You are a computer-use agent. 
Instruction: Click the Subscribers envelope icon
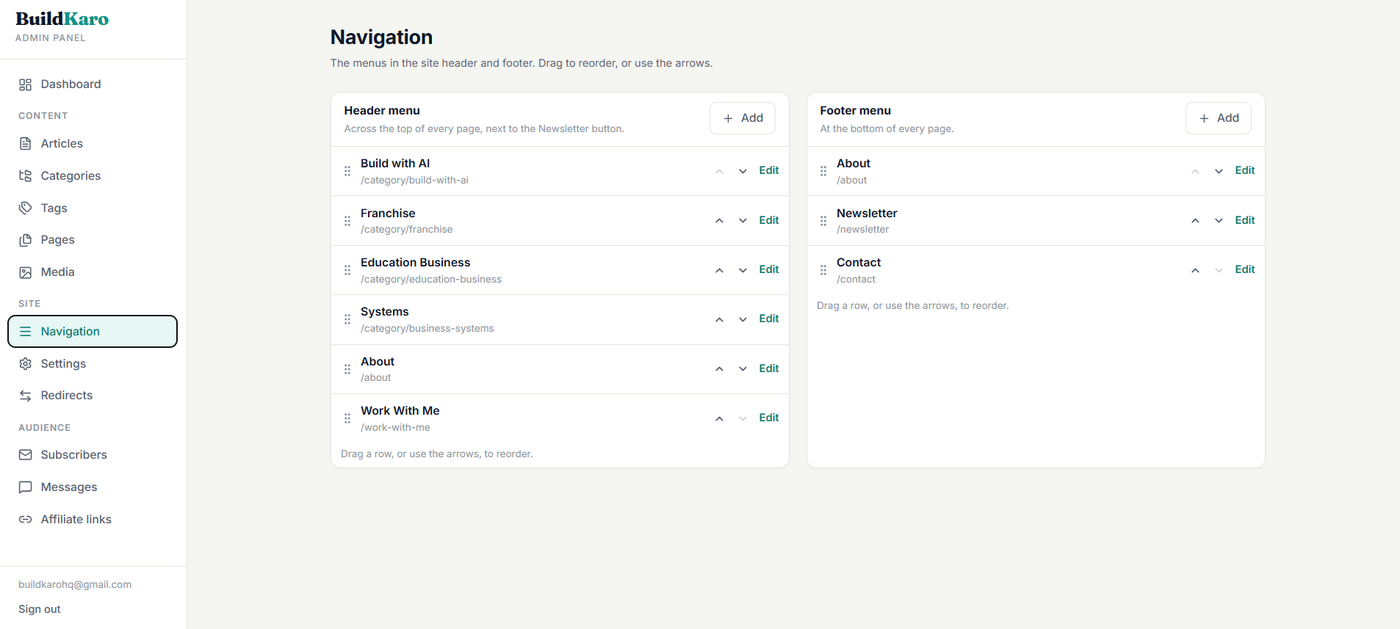[x=26, y=455]
